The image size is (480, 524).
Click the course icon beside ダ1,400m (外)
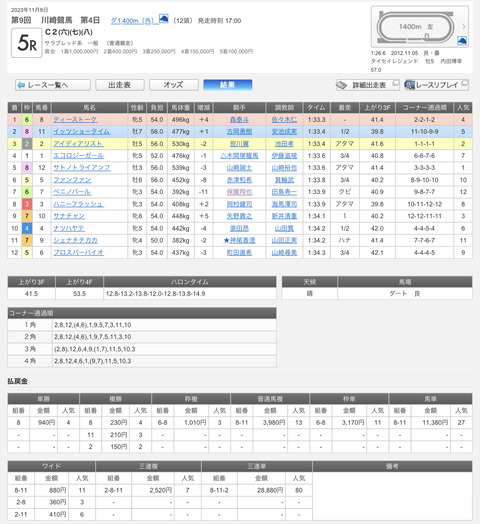coord(163,19)
